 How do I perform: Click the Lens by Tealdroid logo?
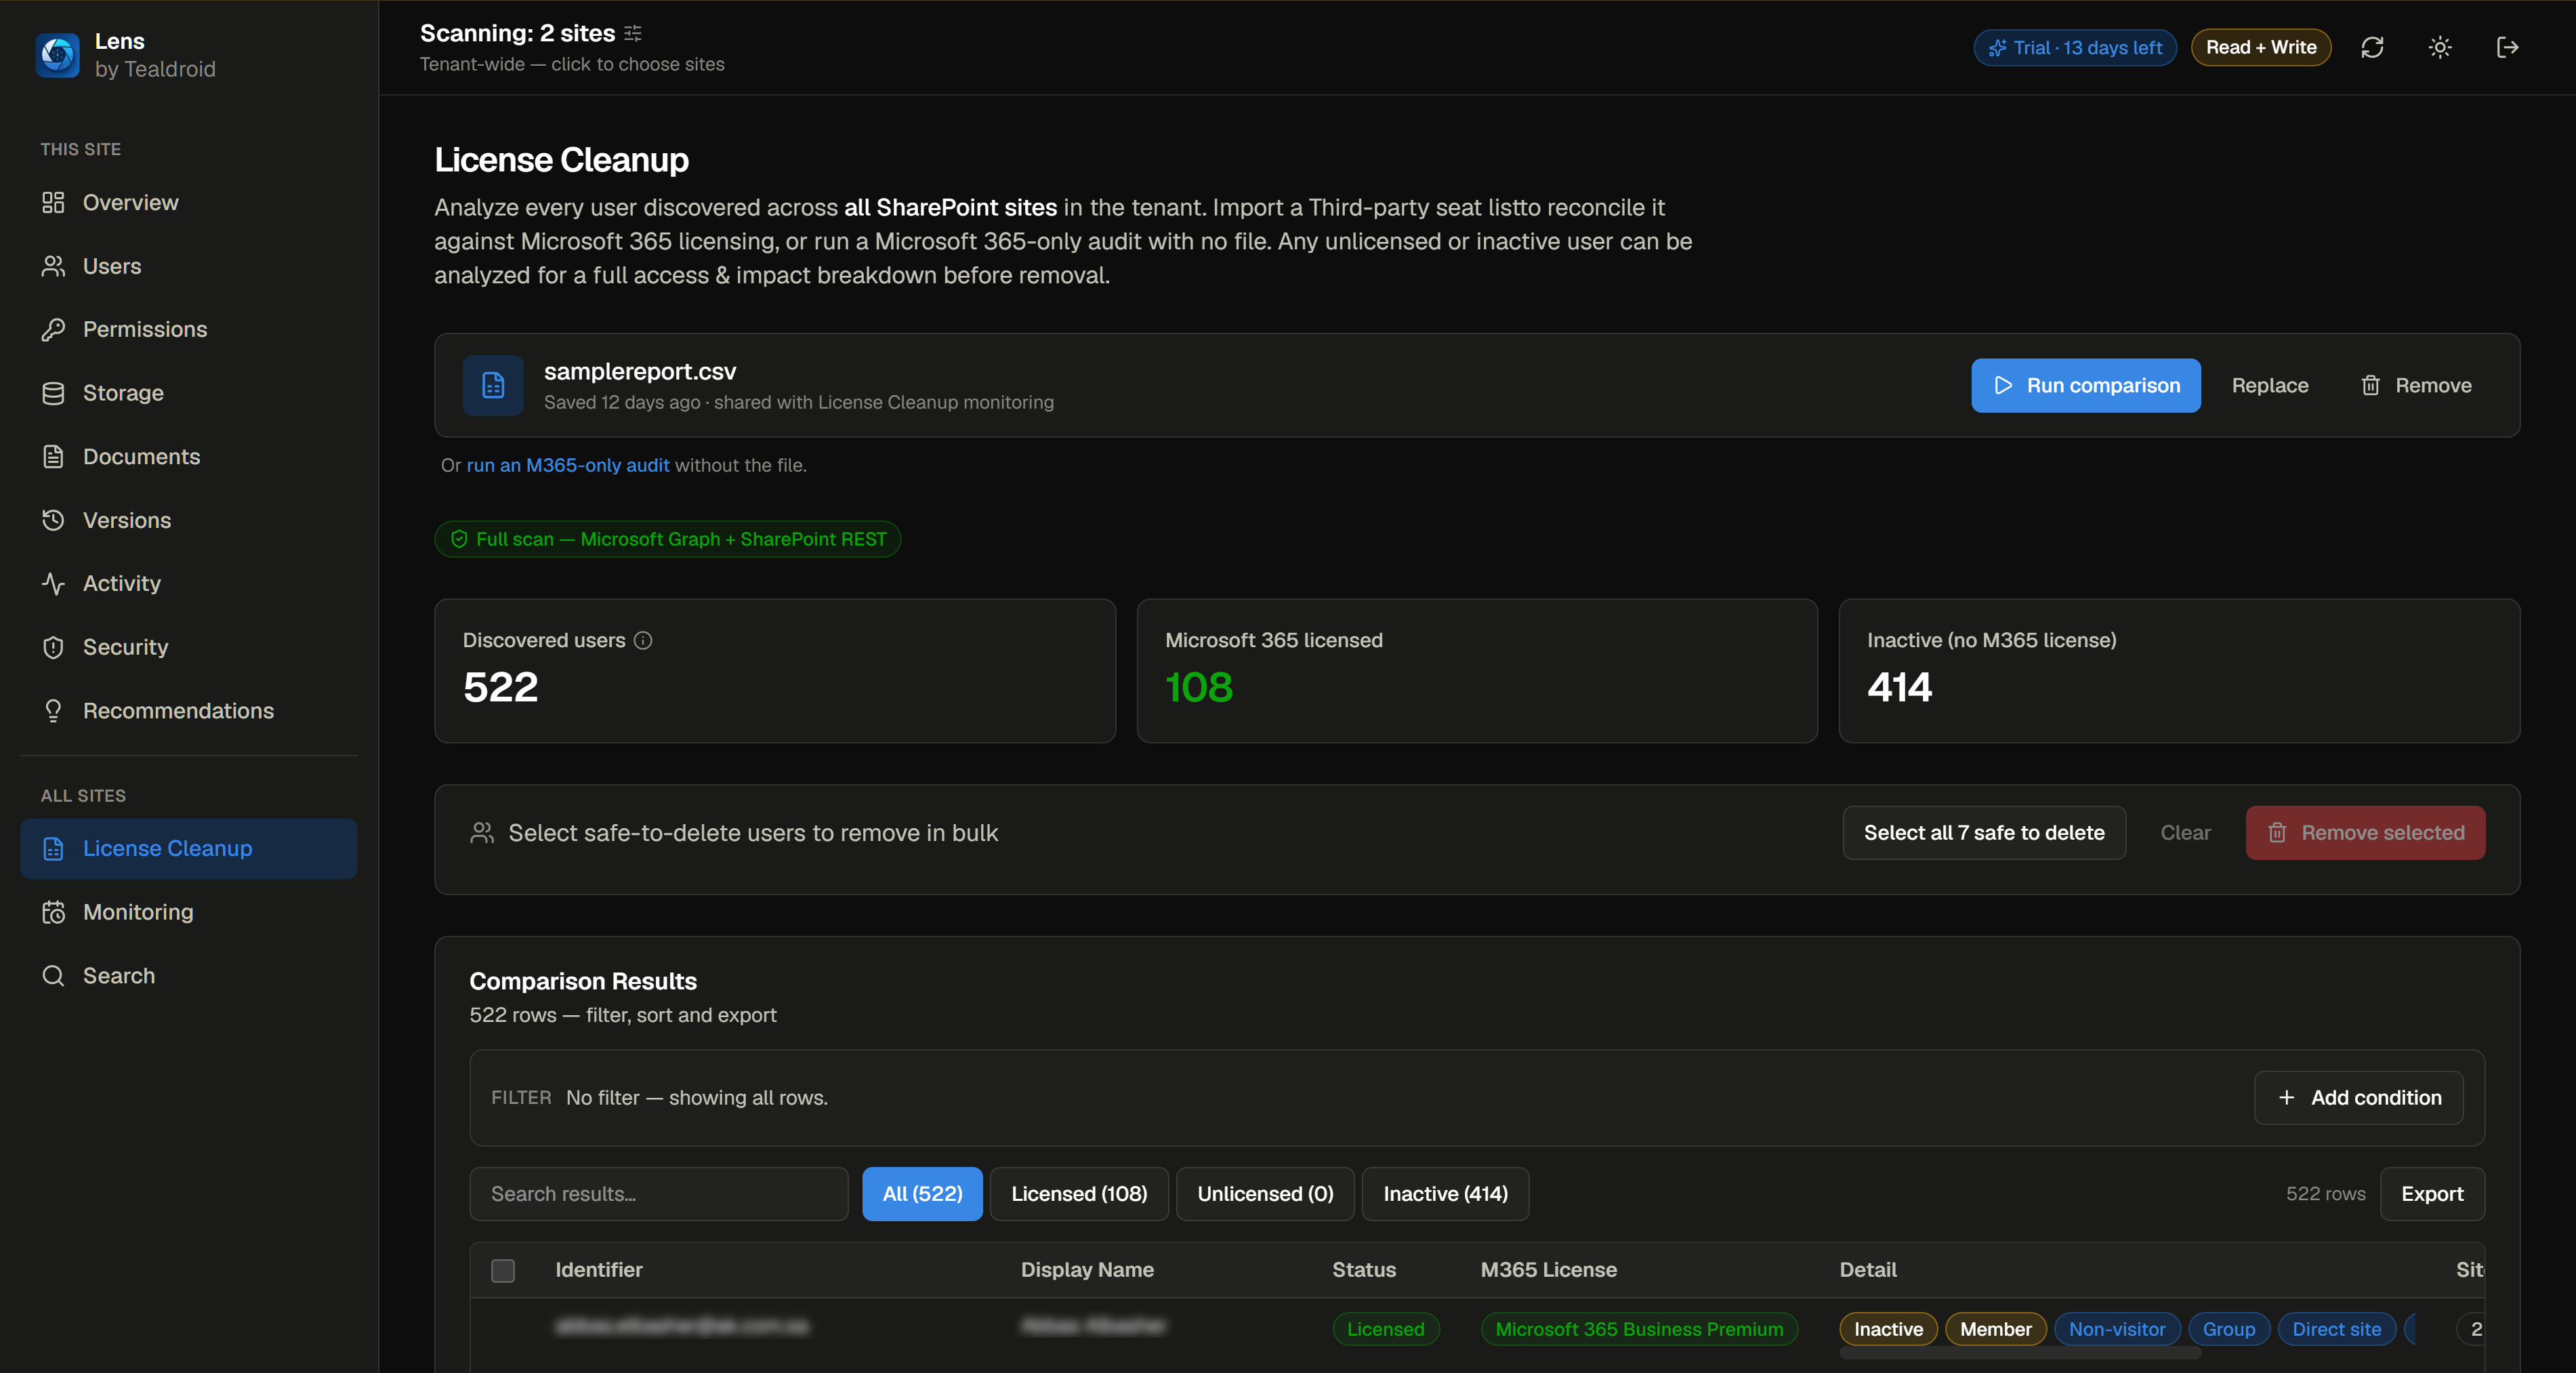(57, 54)
